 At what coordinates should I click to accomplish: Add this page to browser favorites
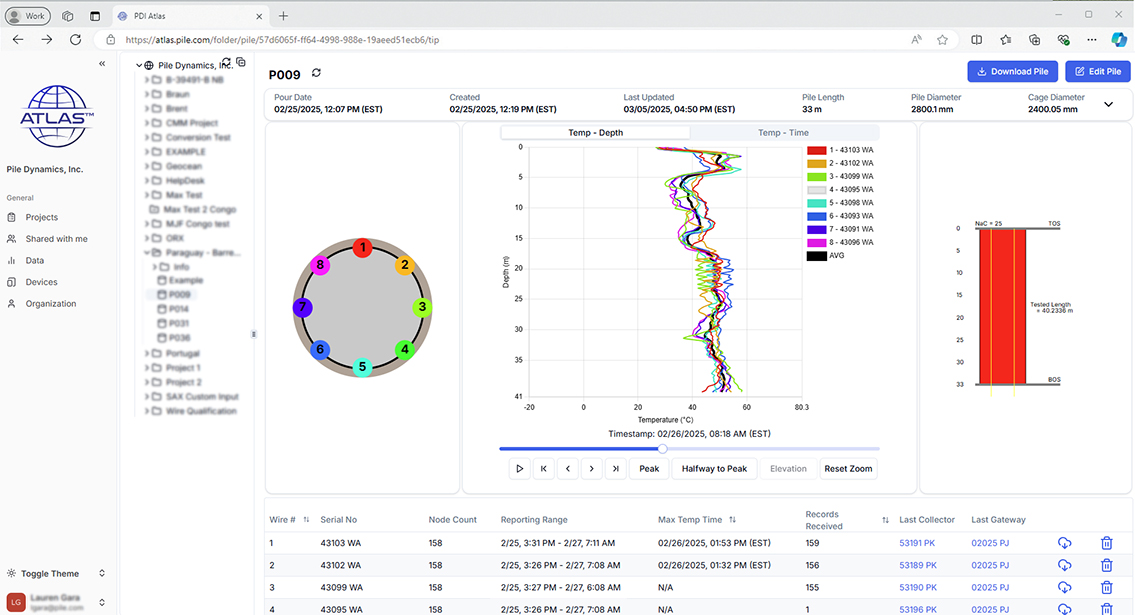pos(942,40)
